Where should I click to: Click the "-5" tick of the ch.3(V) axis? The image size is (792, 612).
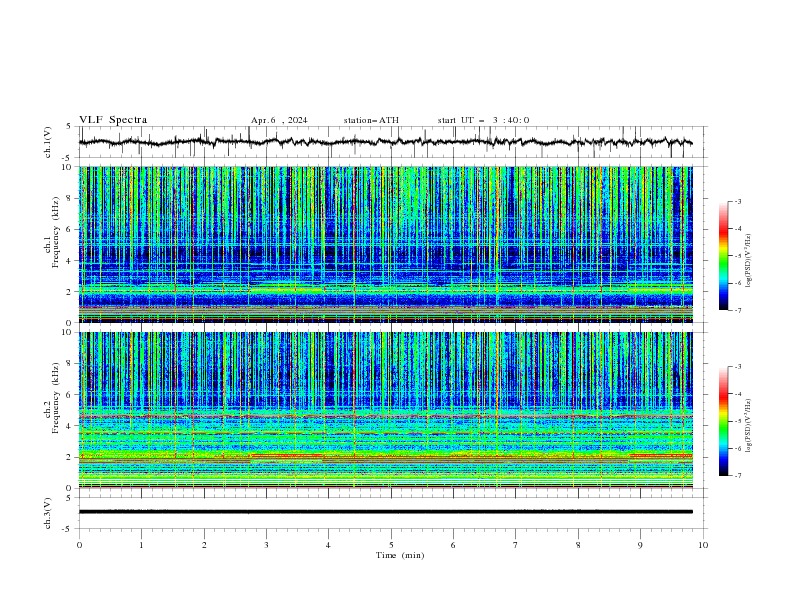pos(68,529)
